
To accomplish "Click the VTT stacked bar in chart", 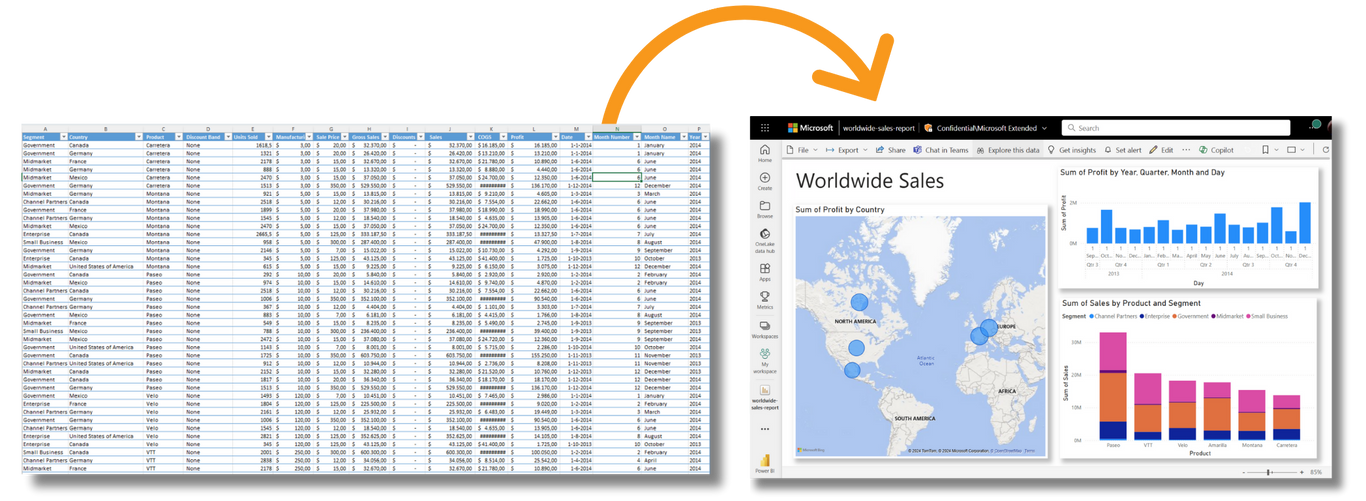I will (x=1147, y=408).
